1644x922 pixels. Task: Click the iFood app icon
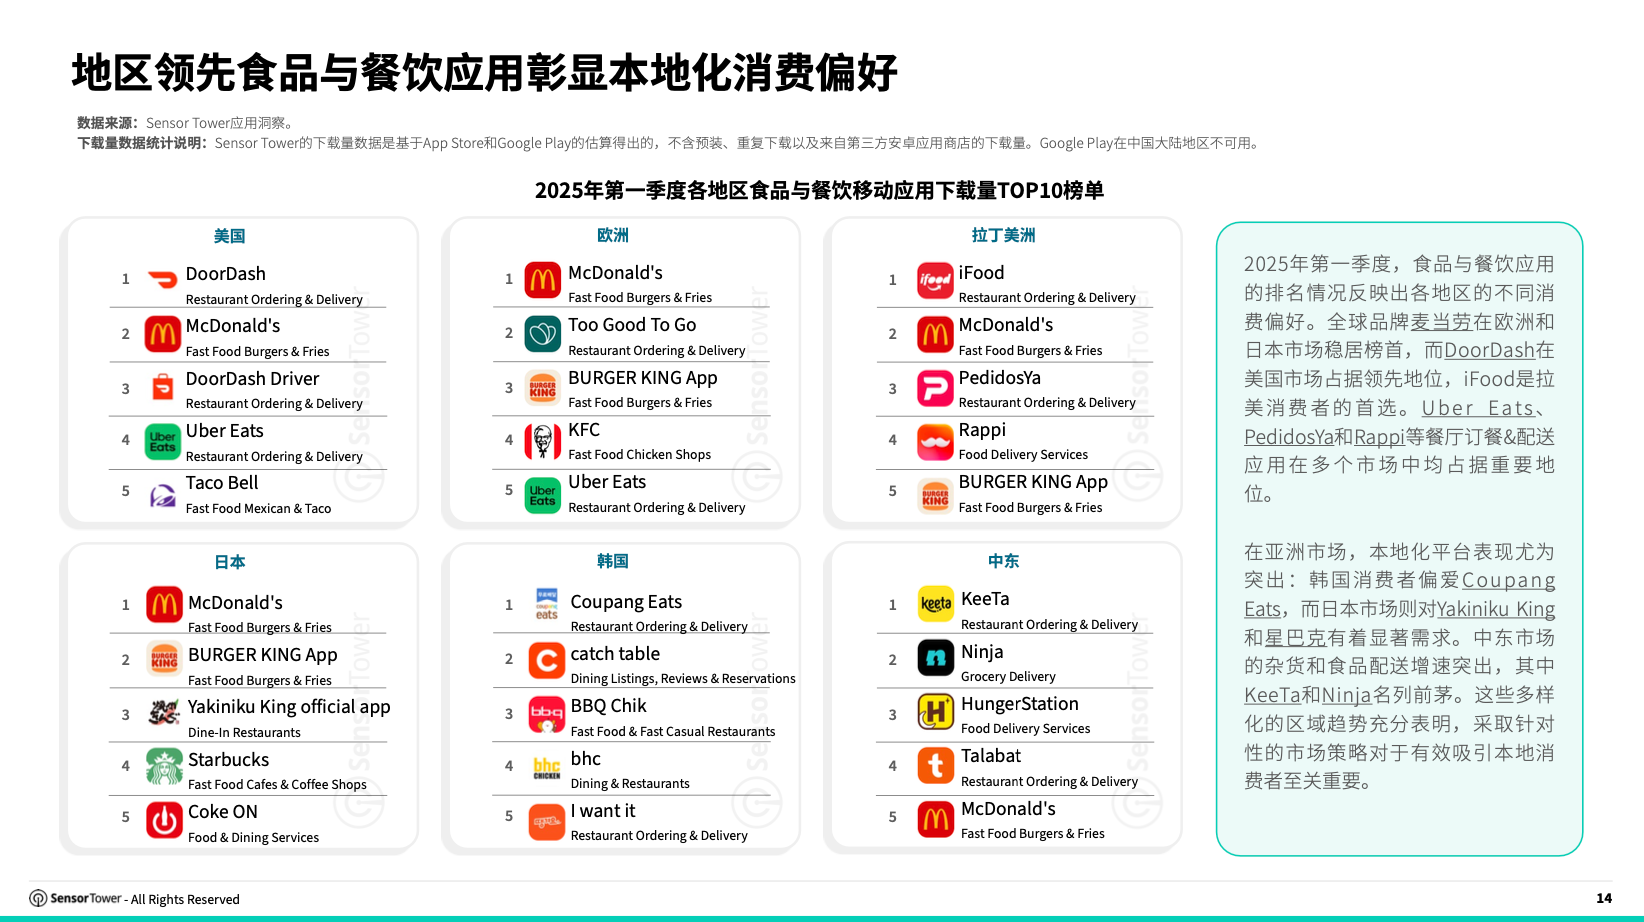pyautogui.click(x=935, y=281)
